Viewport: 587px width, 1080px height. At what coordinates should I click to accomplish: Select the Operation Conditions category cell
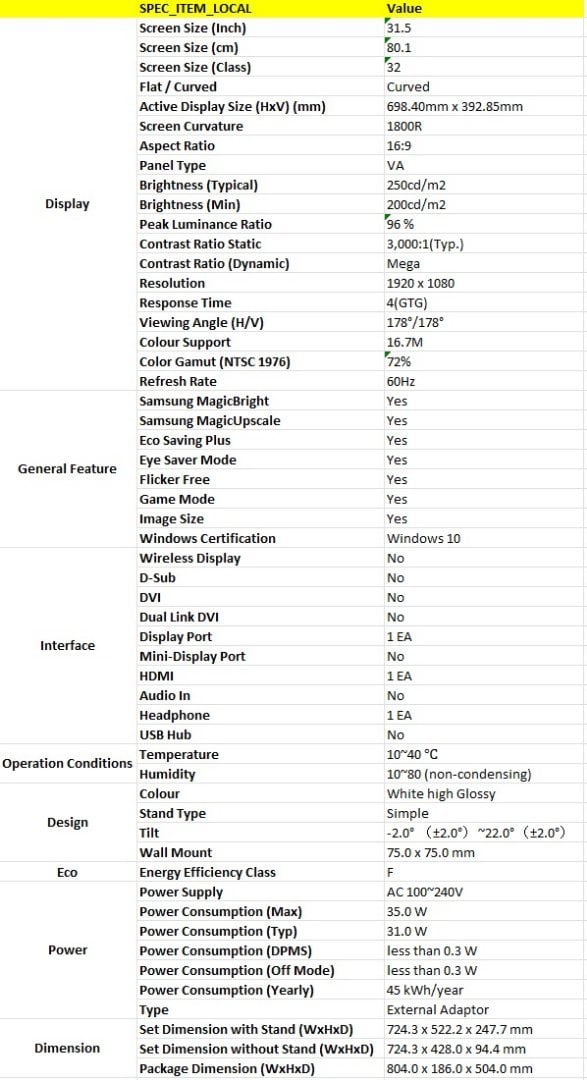tap(68, 764)
